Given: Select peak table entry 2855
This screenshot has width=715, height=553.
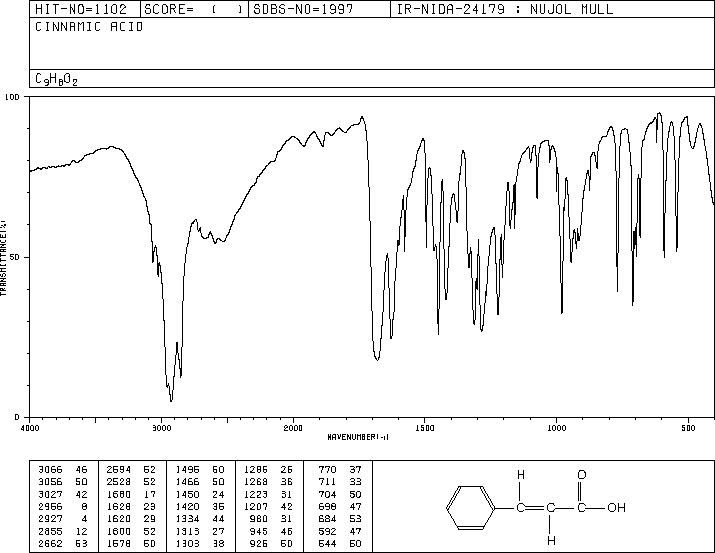Looking at the screenshot, I should (50, 531).
